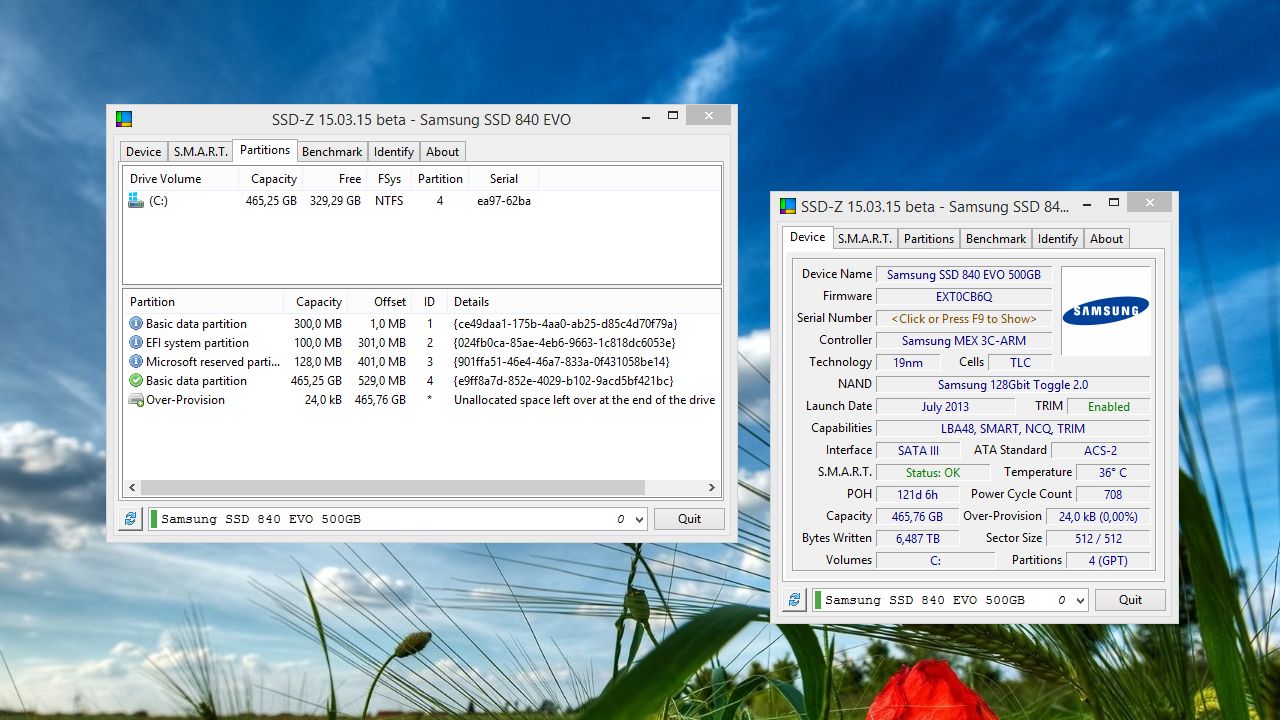The width and height of the screenshot is (1280, 720).
Task: Select Benchmark tab in Partitions window
Action: click(332, 152)
